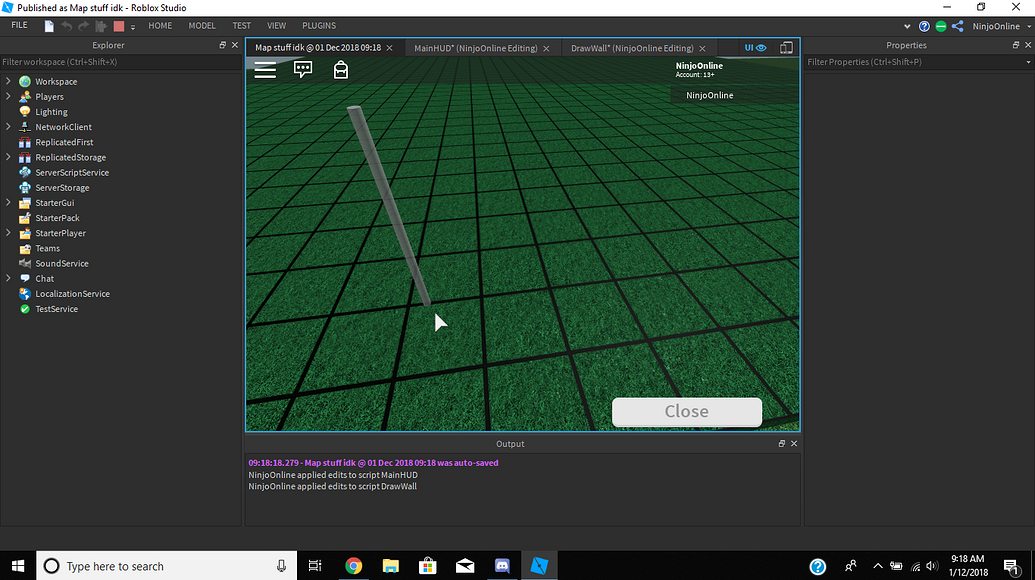1035x580 pixels.
Task: Click the green team status icon
Action: click(941, 26)
